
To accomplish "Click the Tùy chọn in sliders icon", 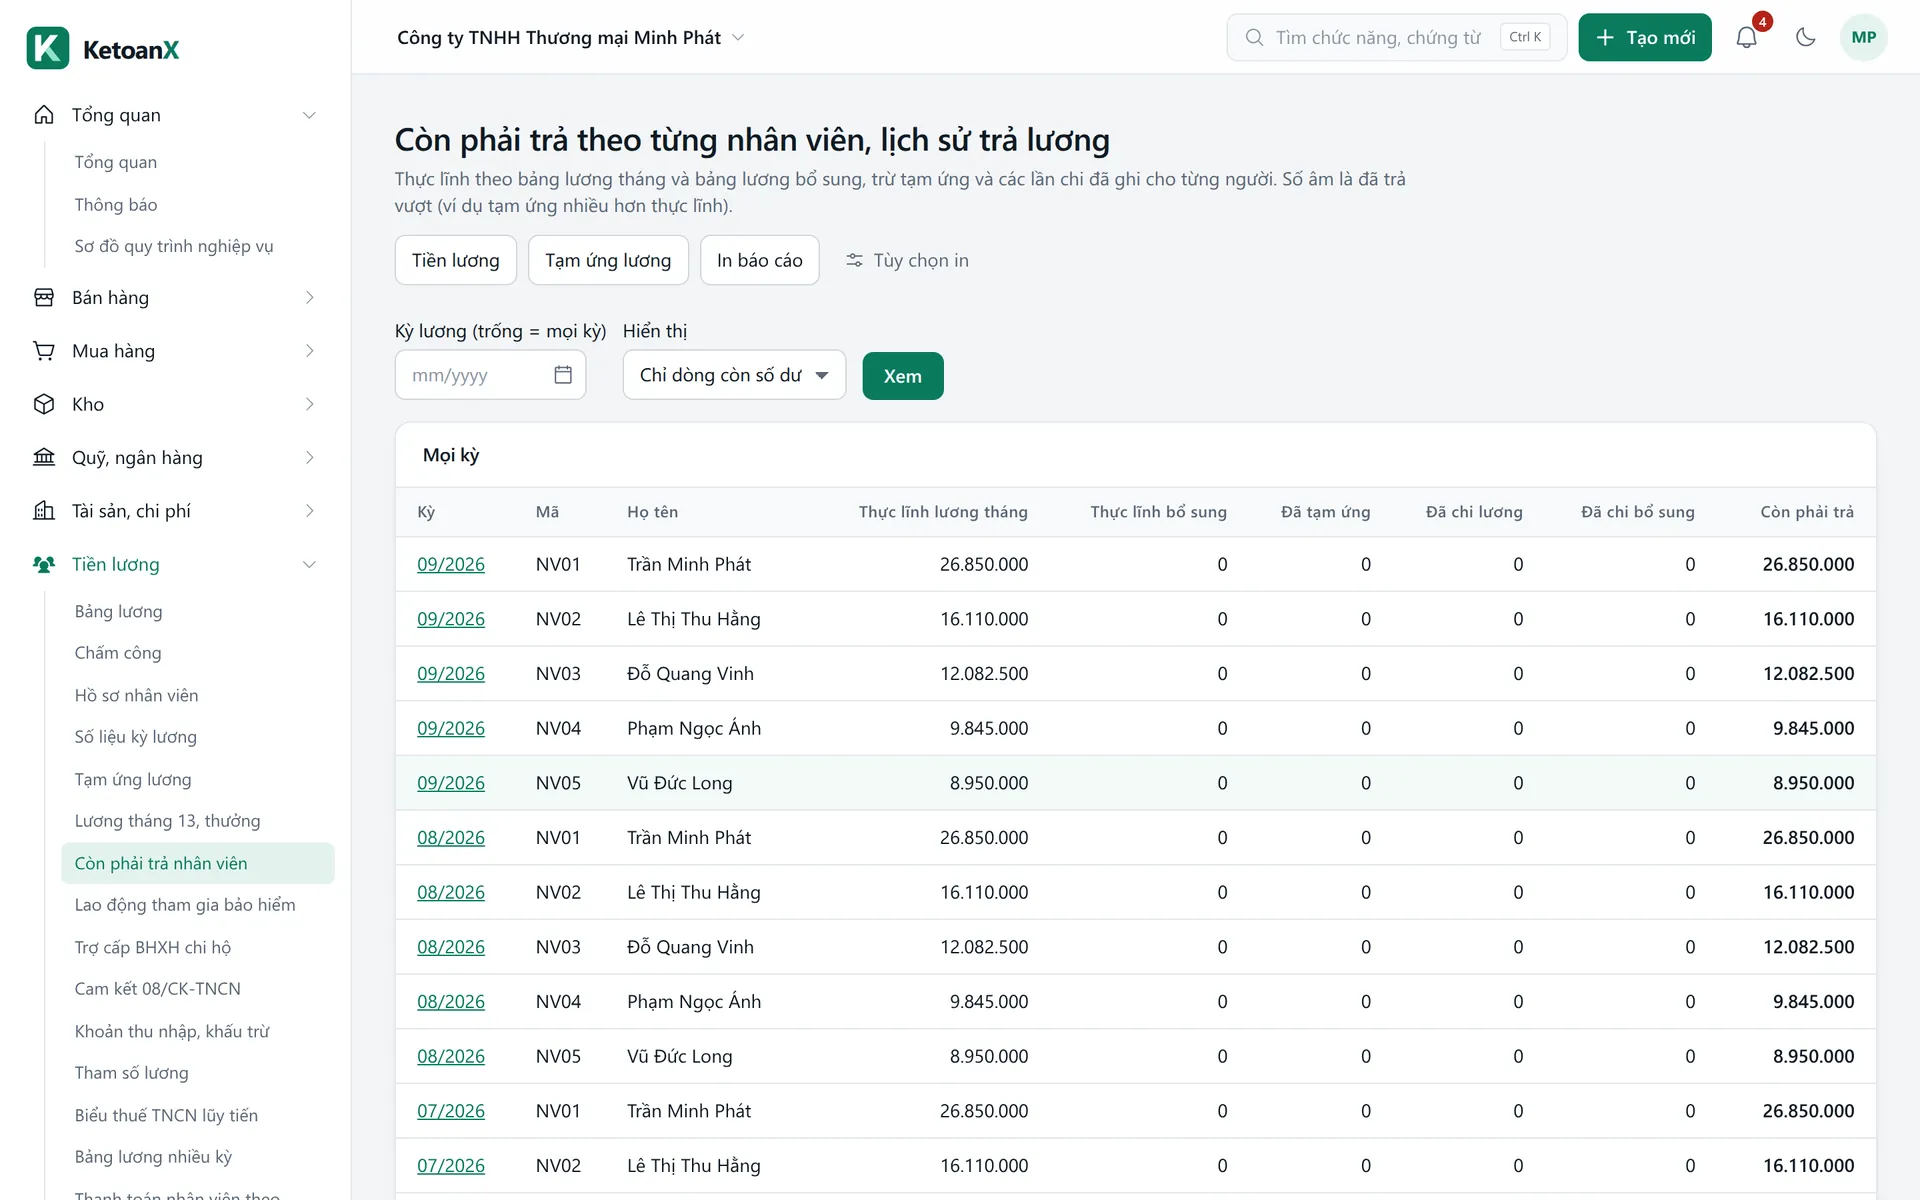I will [x=854, y=261].
